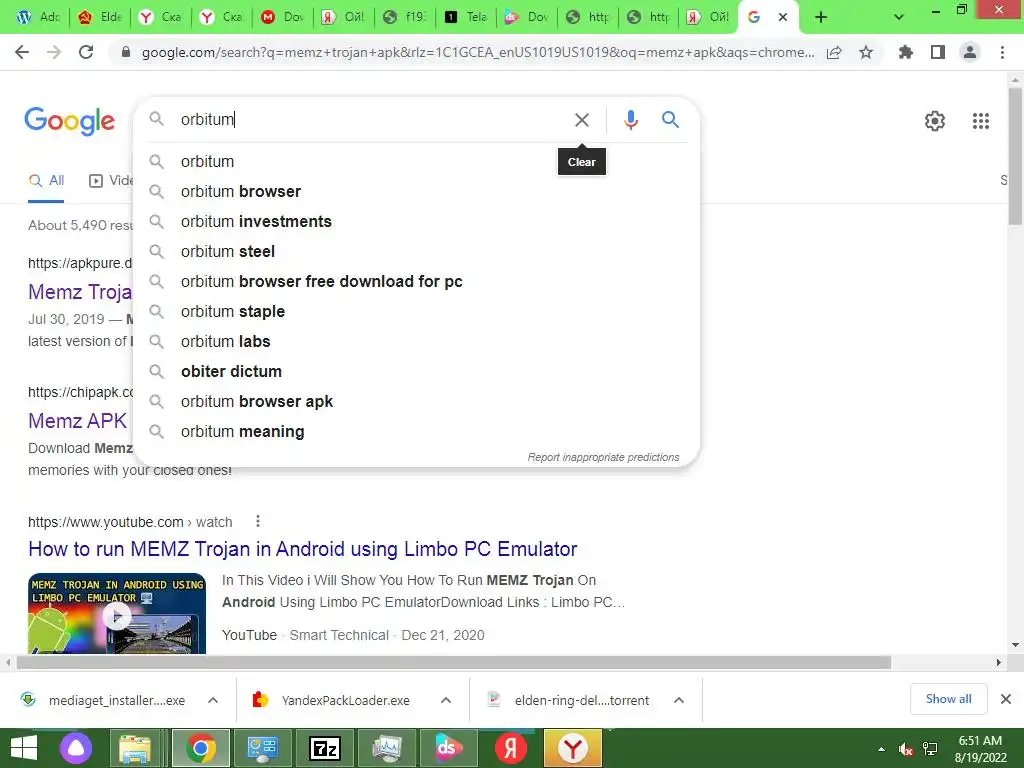1024x768 pixels.
Task: Switch to the Elden browser tab
Action: pos(99,17)
